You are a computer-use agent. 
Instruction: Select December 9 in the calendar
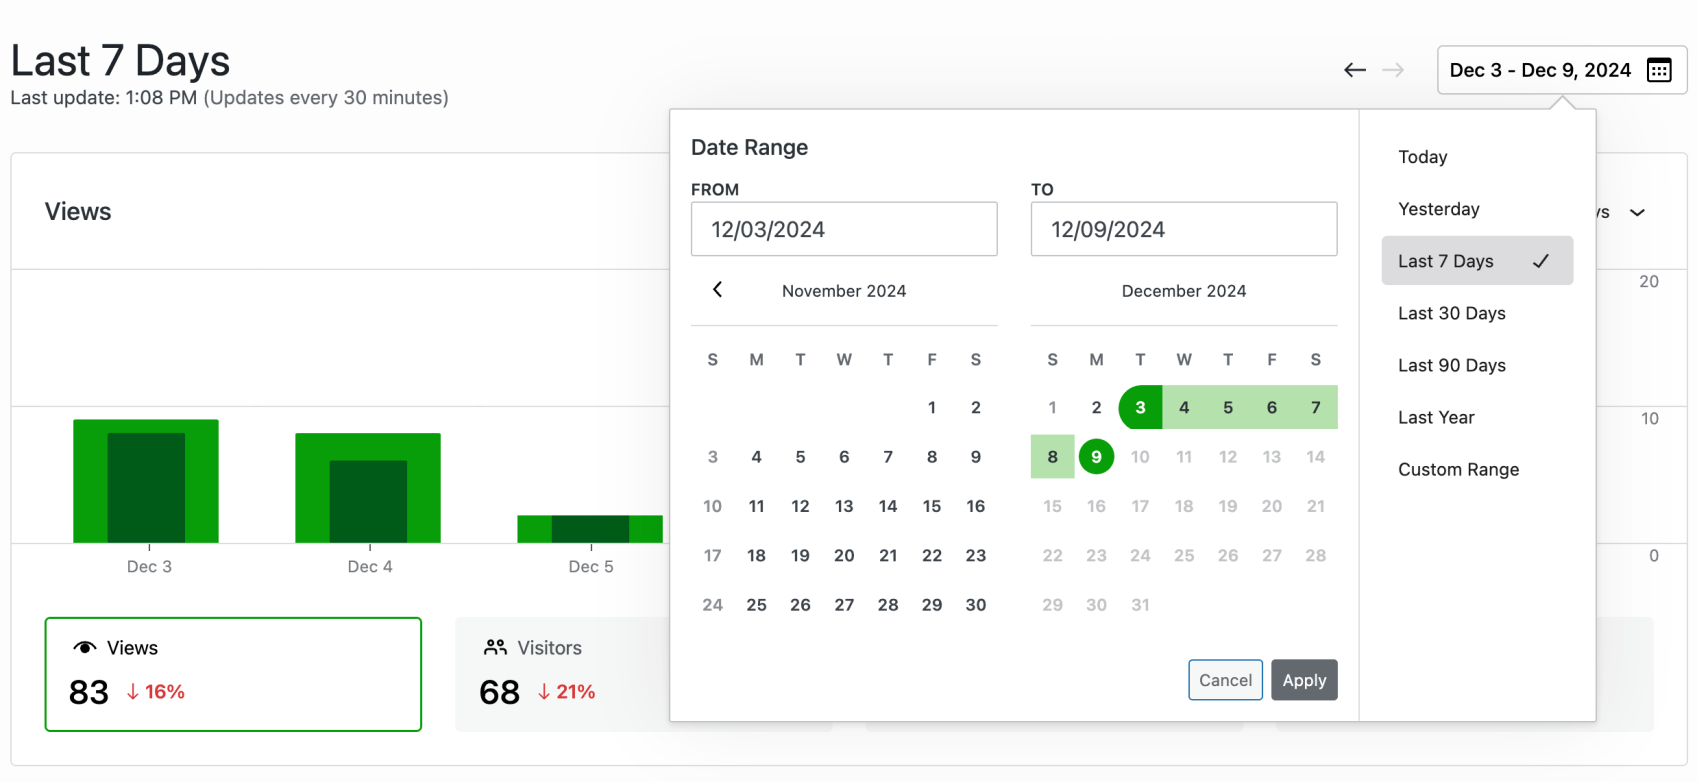[1096, 456]
